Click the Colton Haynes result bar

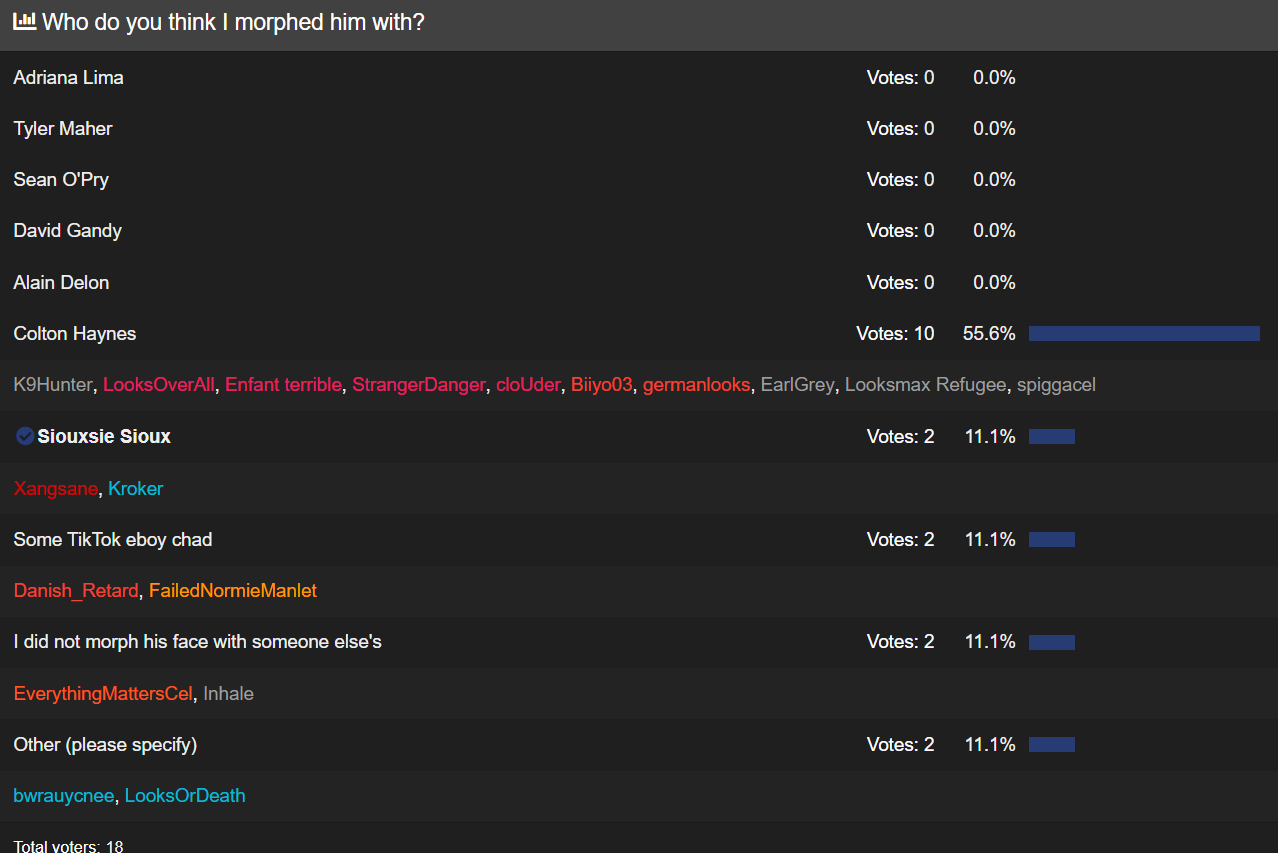click(x=1144, y=334)
